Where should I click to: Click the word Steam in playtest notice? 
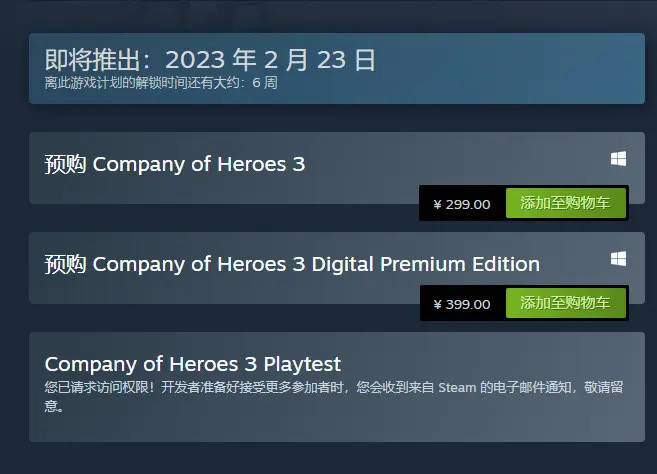coord(457,387)
